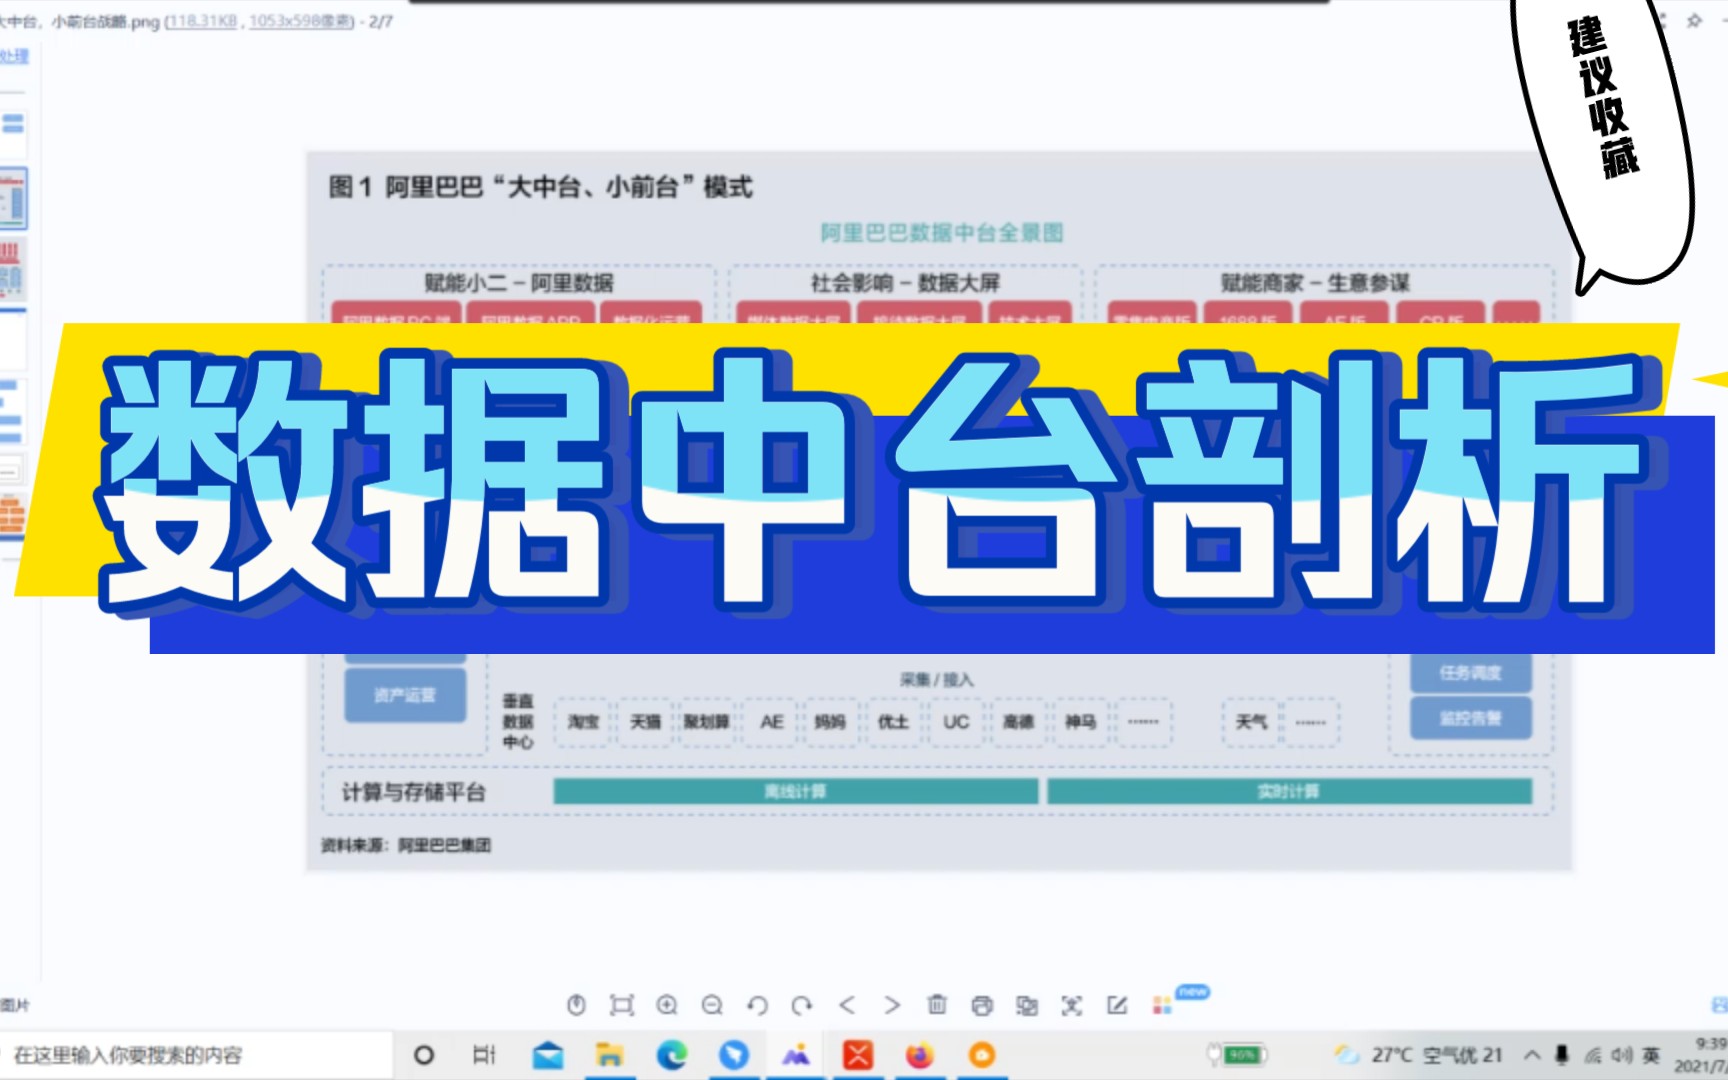Rotate image counterclockwise
Viewport: 1728px width, 1080px height.
757,1005
